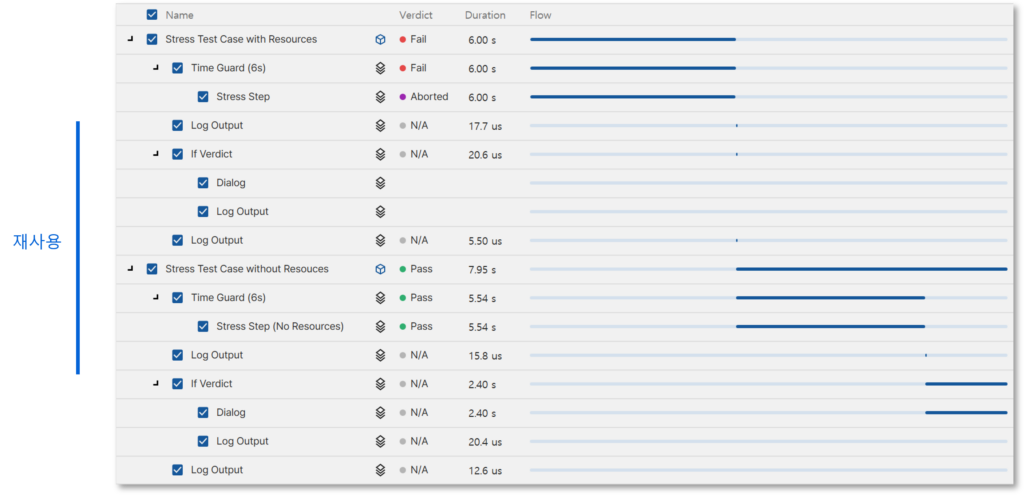Uncheck checkbox of the 2.40 s If Verdict
The width and height of the screenshot is (1024, 495).
pos(178,384)
